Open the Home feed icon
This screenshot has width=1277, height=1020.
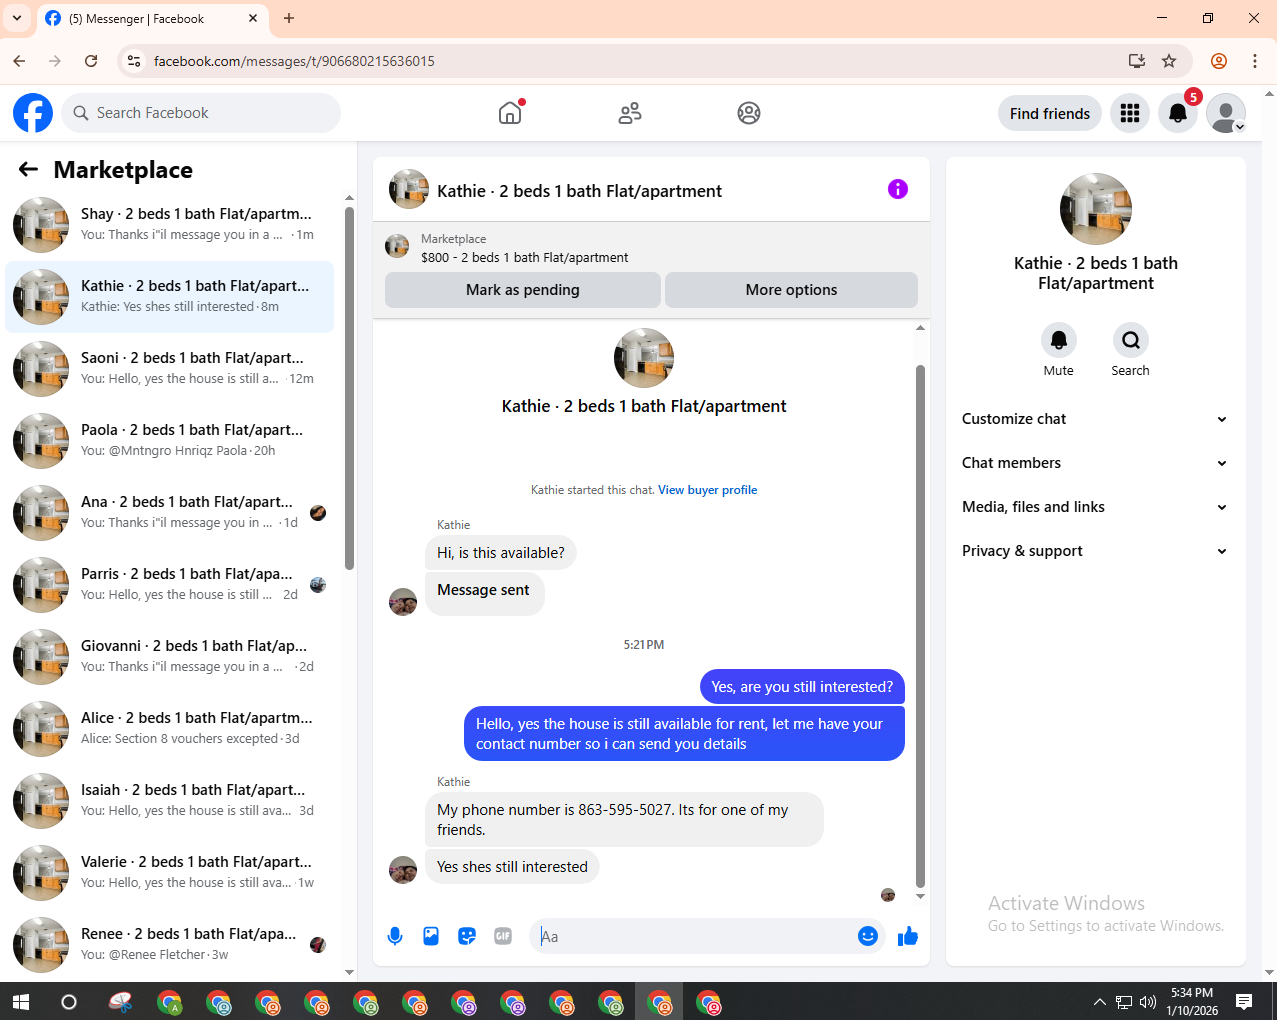(511, 113)
